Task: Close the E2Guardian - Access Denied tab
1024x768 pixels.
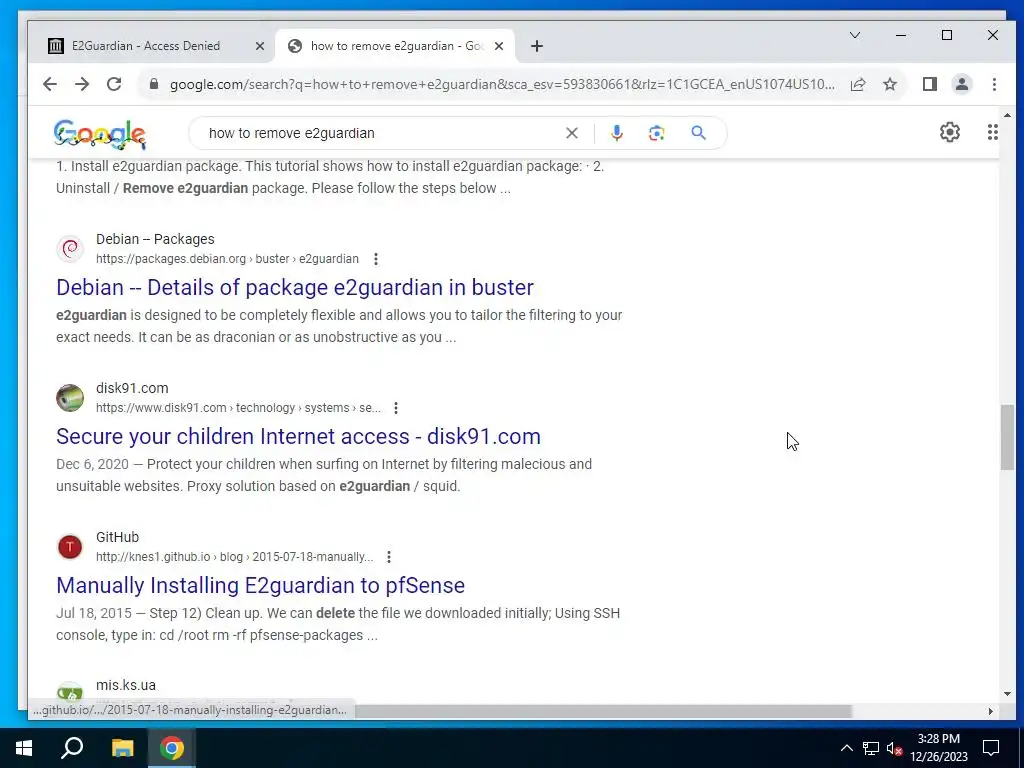Action: coord(259,46)
